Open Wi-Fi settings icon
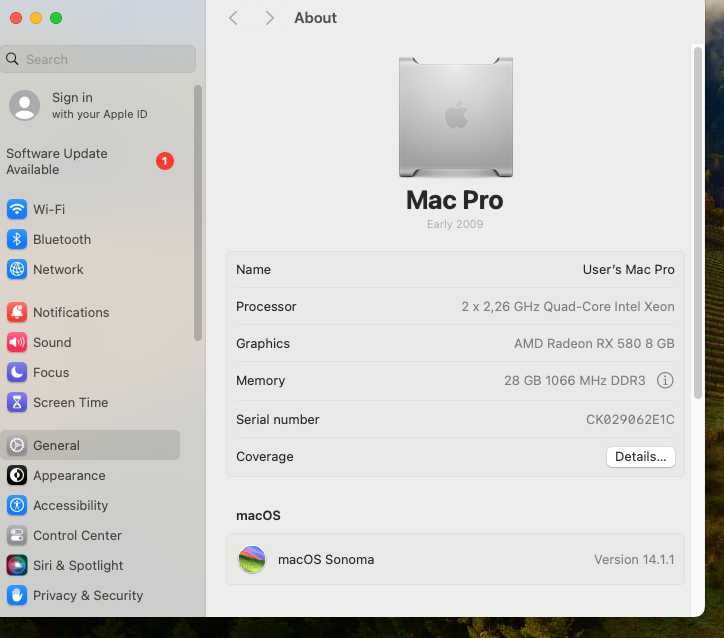The width and height of the screenshot is (724, 638). click(x=17, y=209)
